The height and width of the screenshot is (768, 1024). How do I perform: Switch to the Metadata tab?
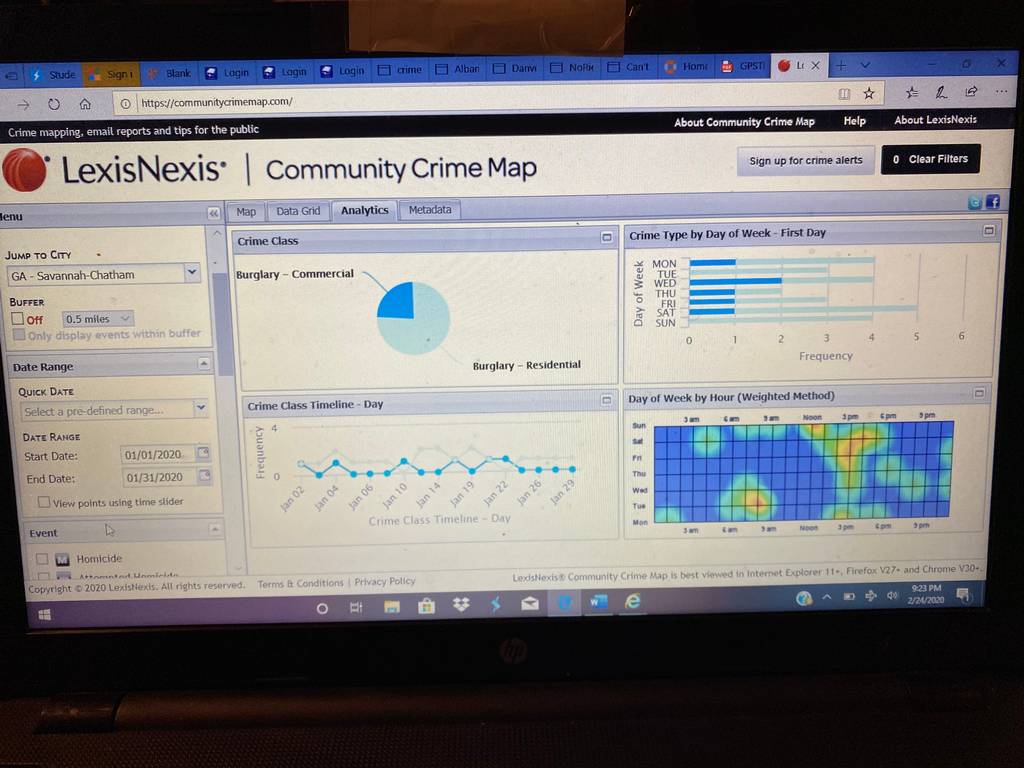click(430, 210)
